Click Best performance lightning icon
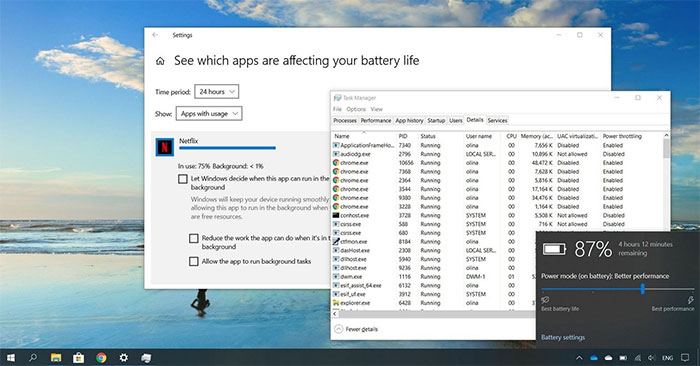 click(690, 300)
